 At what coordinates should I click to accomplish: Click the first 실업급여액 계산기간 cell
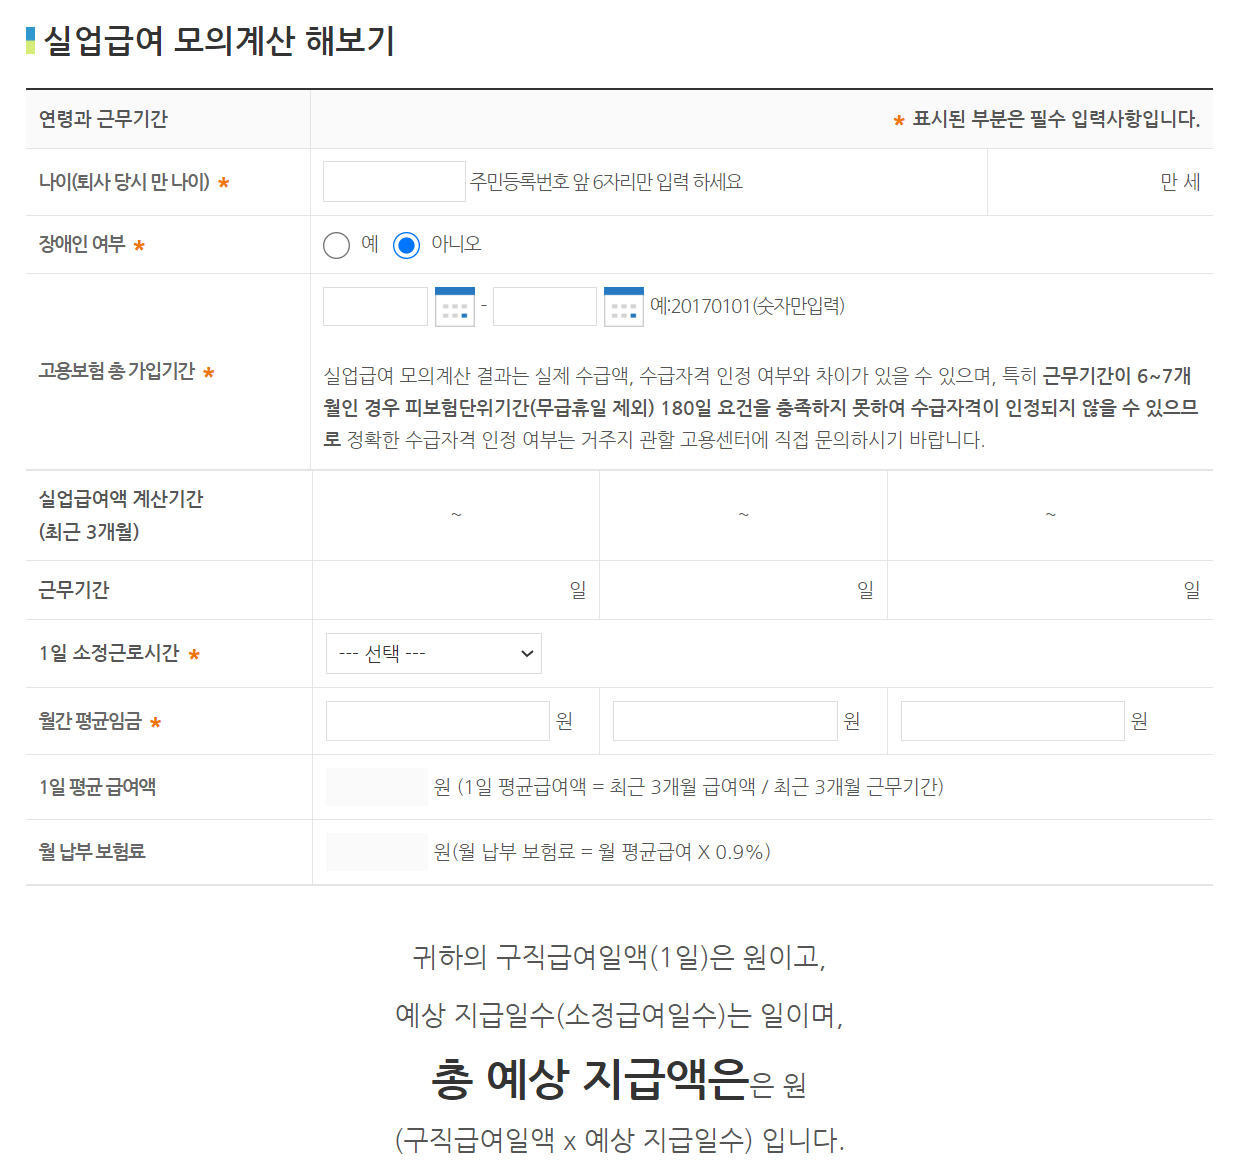[456, 515]
